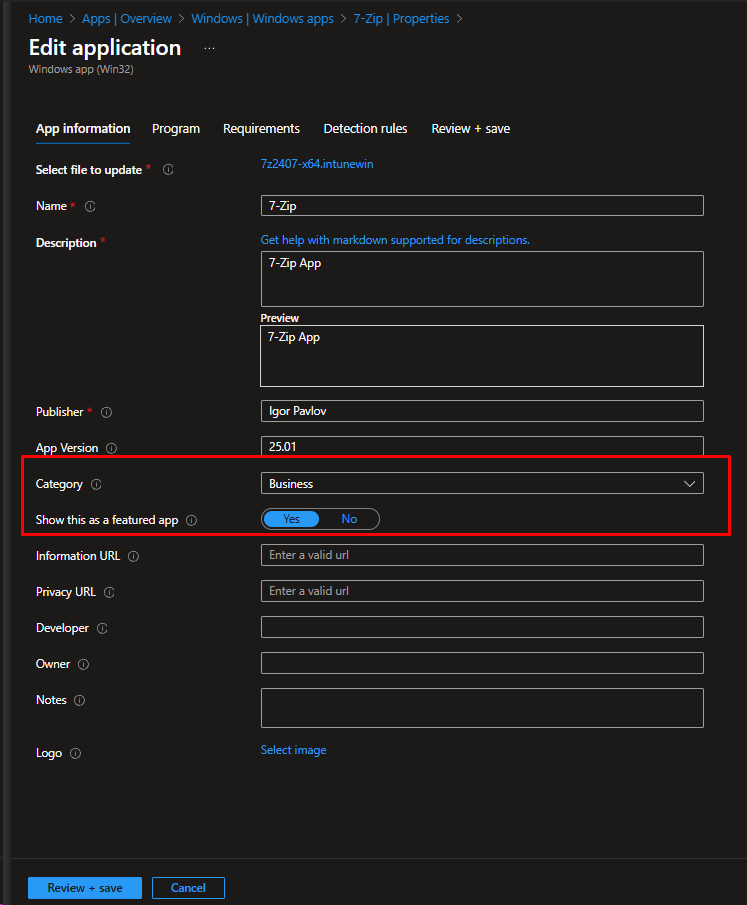
Task: Focus the Privacy URL input field
Action: pos(482,591)
